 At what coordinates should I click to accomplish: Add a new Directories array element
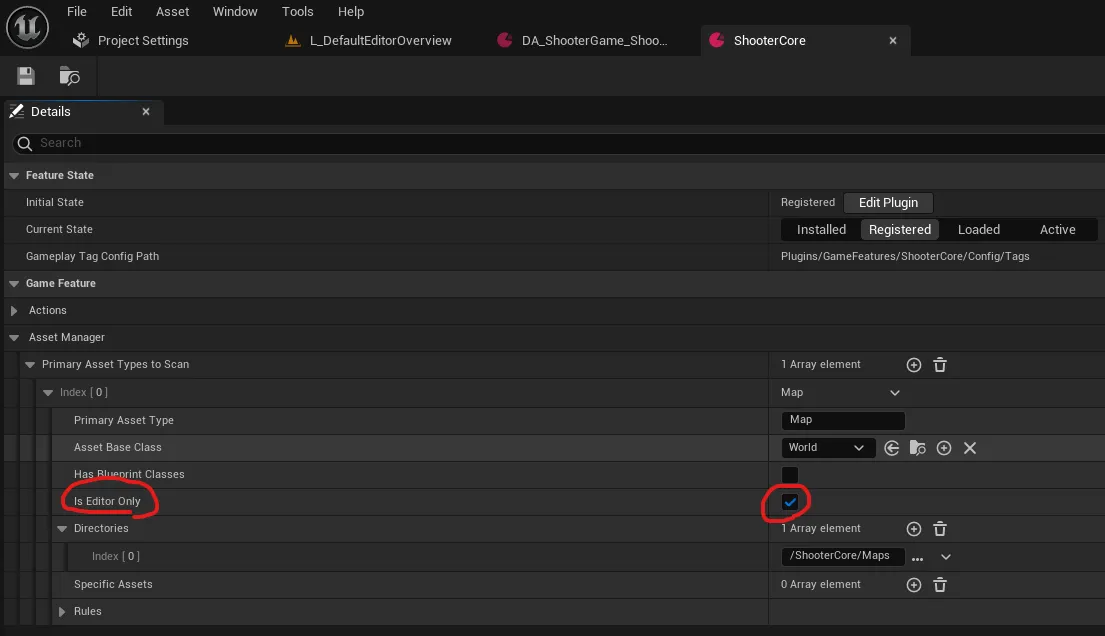click(914, 529)
